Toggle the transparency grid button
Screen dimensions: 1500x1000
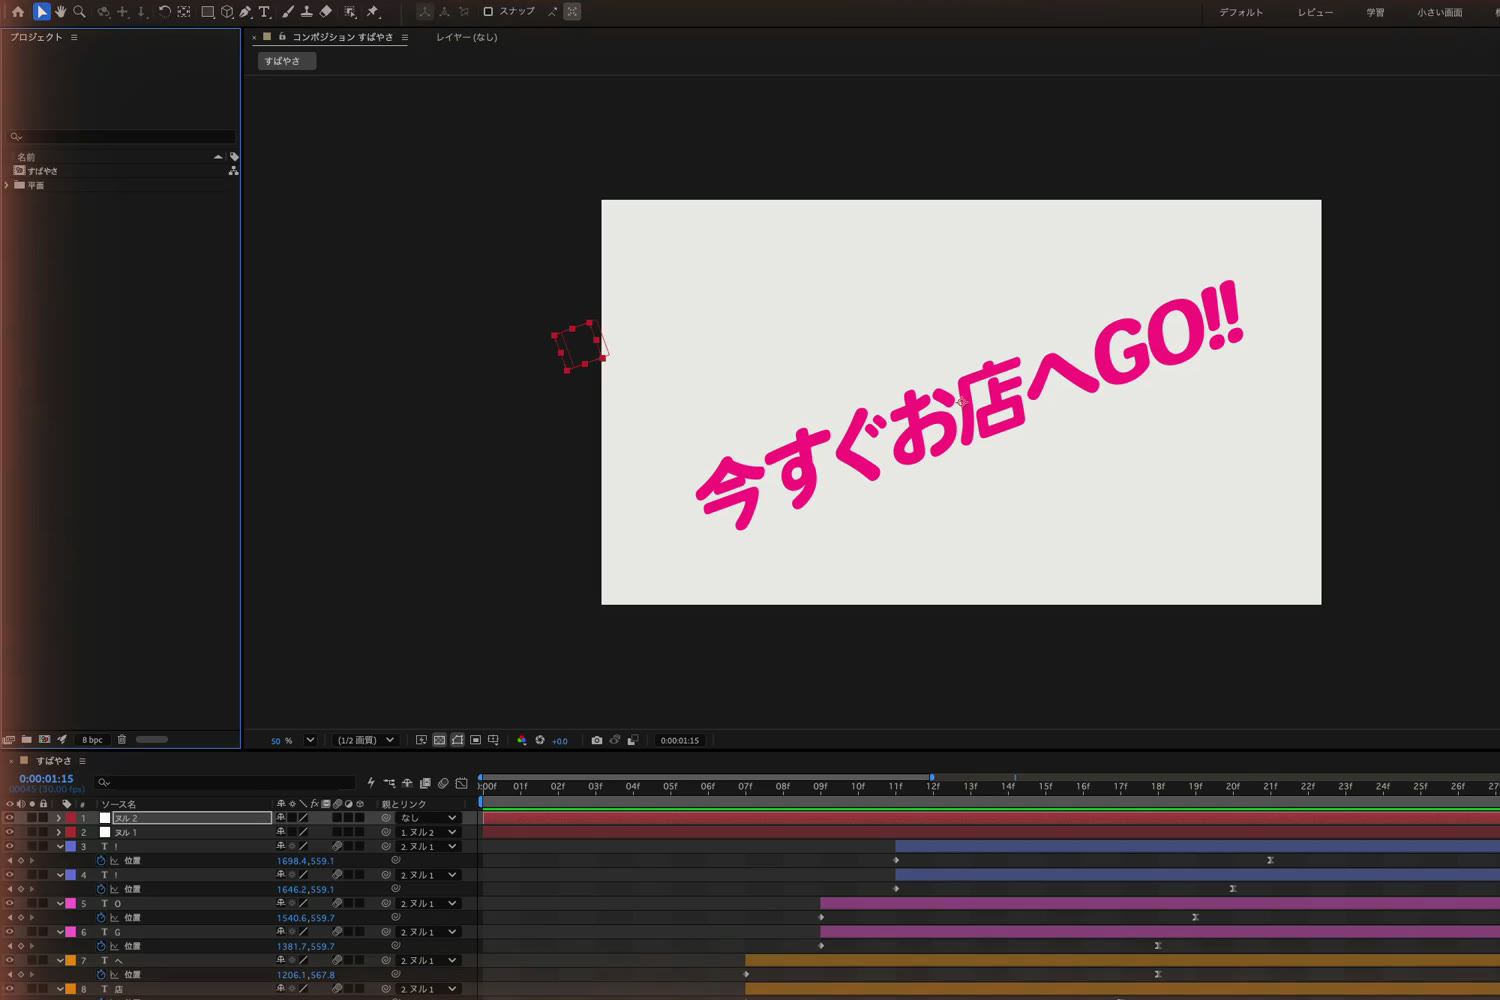coord(439,740)
